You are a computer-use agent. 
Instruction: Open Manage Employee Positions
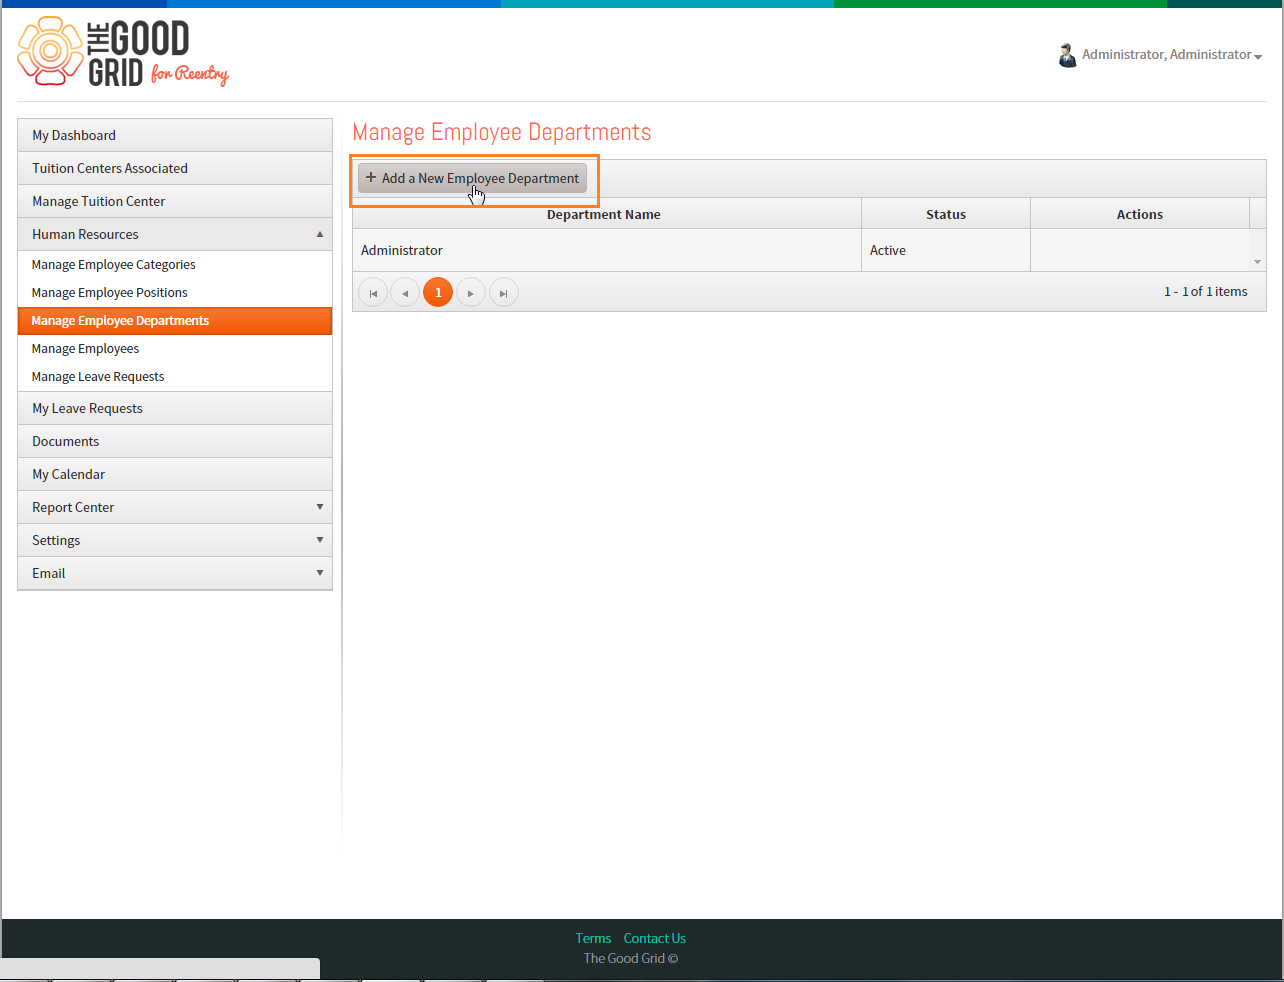110,293
